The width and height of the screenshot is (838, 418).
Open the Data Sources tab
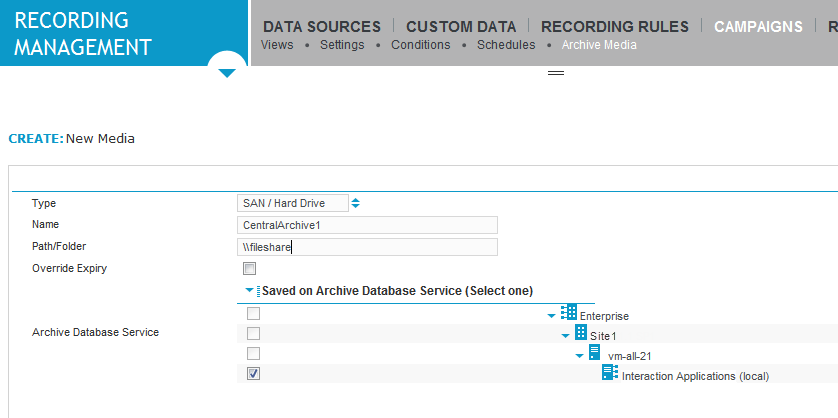point(321,27)
